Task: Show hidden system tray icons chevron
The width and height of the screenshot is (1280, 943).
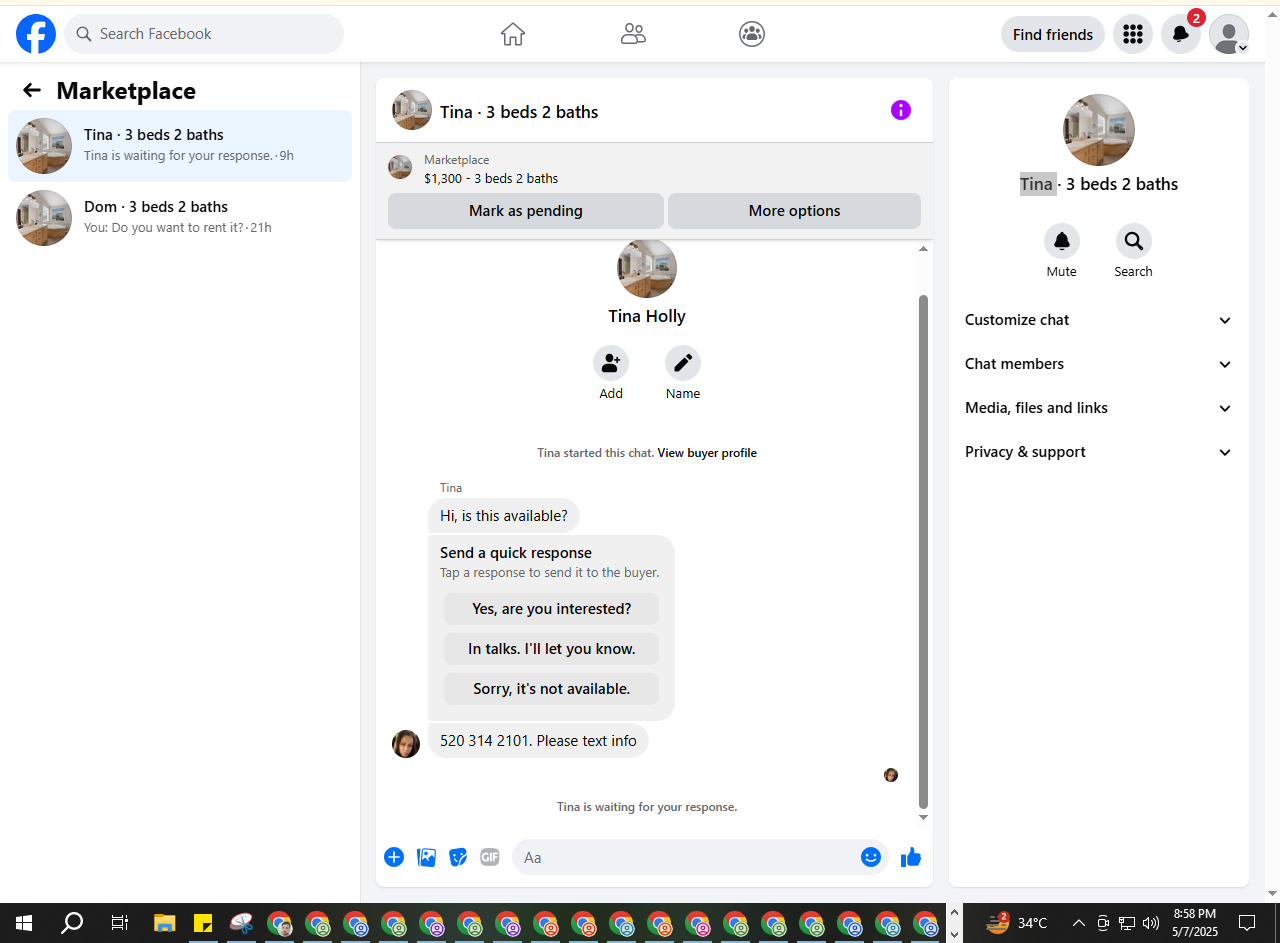Action: (1078, 923)
